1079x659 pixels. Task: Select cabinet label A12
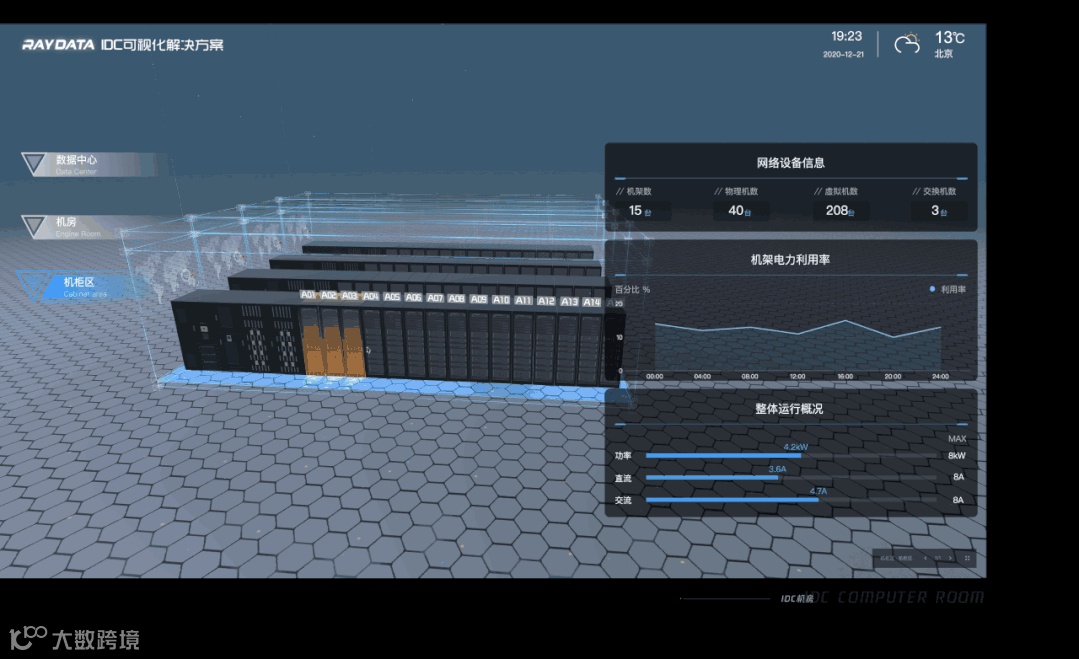[546, 301]
